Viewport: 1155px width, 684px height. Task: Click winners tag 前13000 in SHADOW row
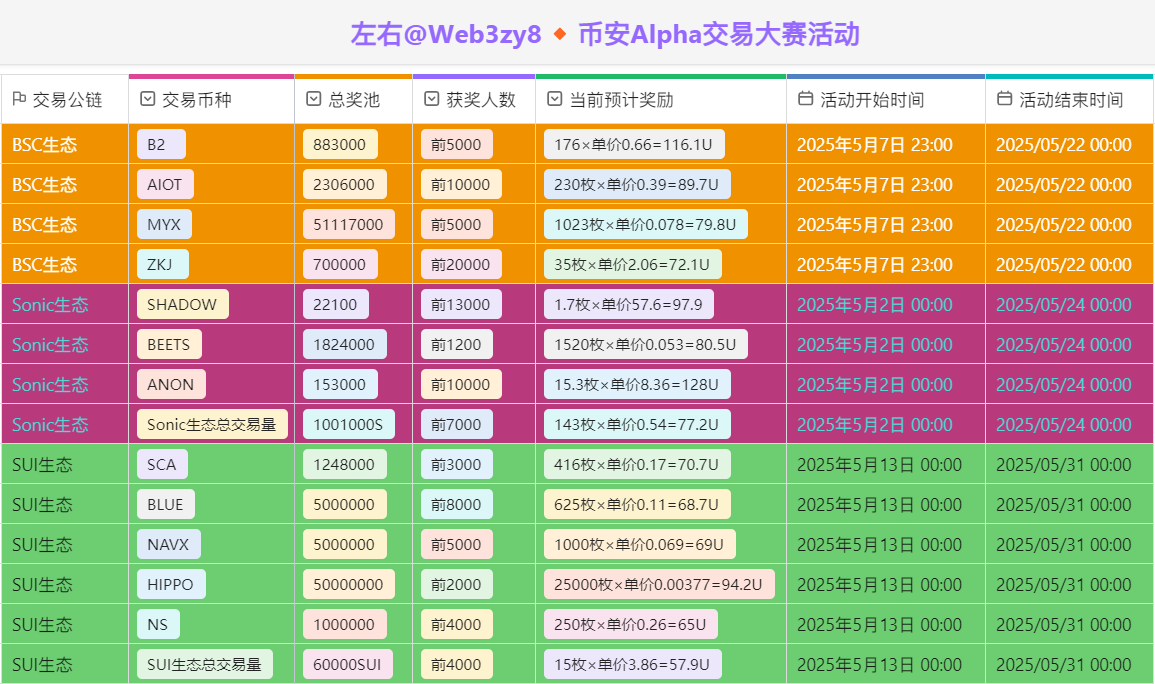pyautogui.click(x=461, y=304)
